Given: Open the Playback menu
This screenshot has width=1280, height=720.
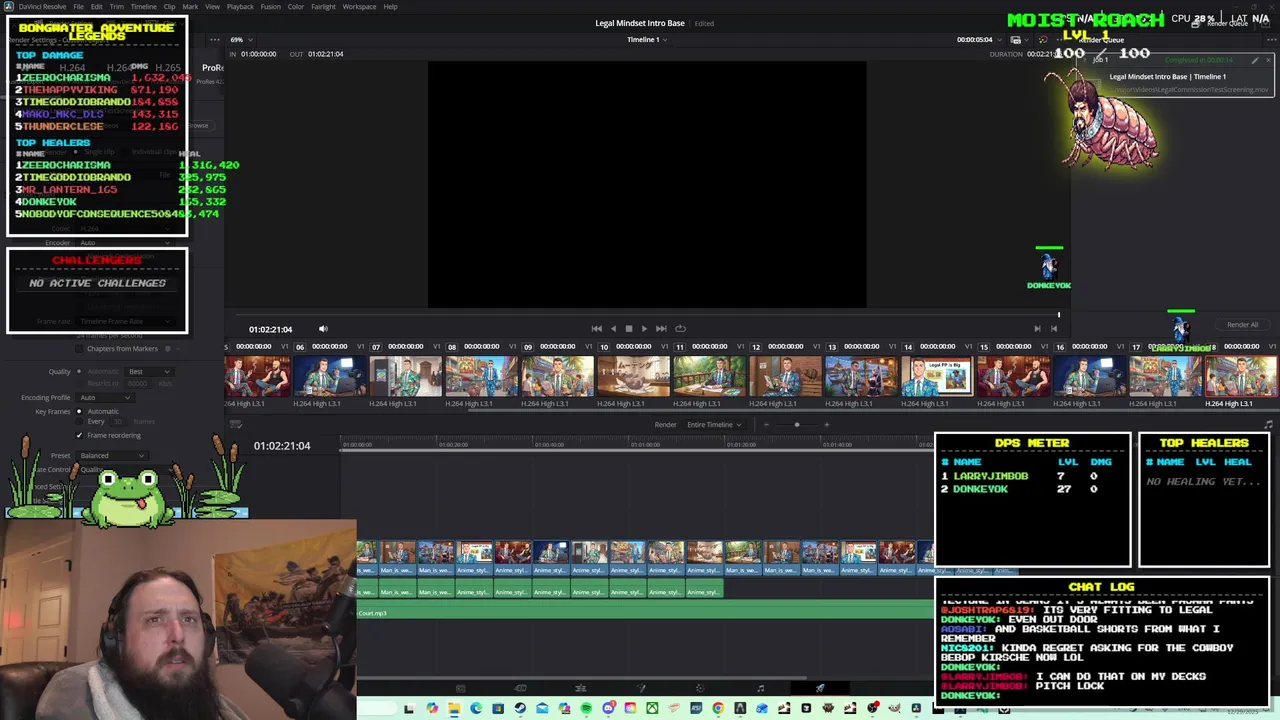Looking at the screenshot, I should (240, 7).
